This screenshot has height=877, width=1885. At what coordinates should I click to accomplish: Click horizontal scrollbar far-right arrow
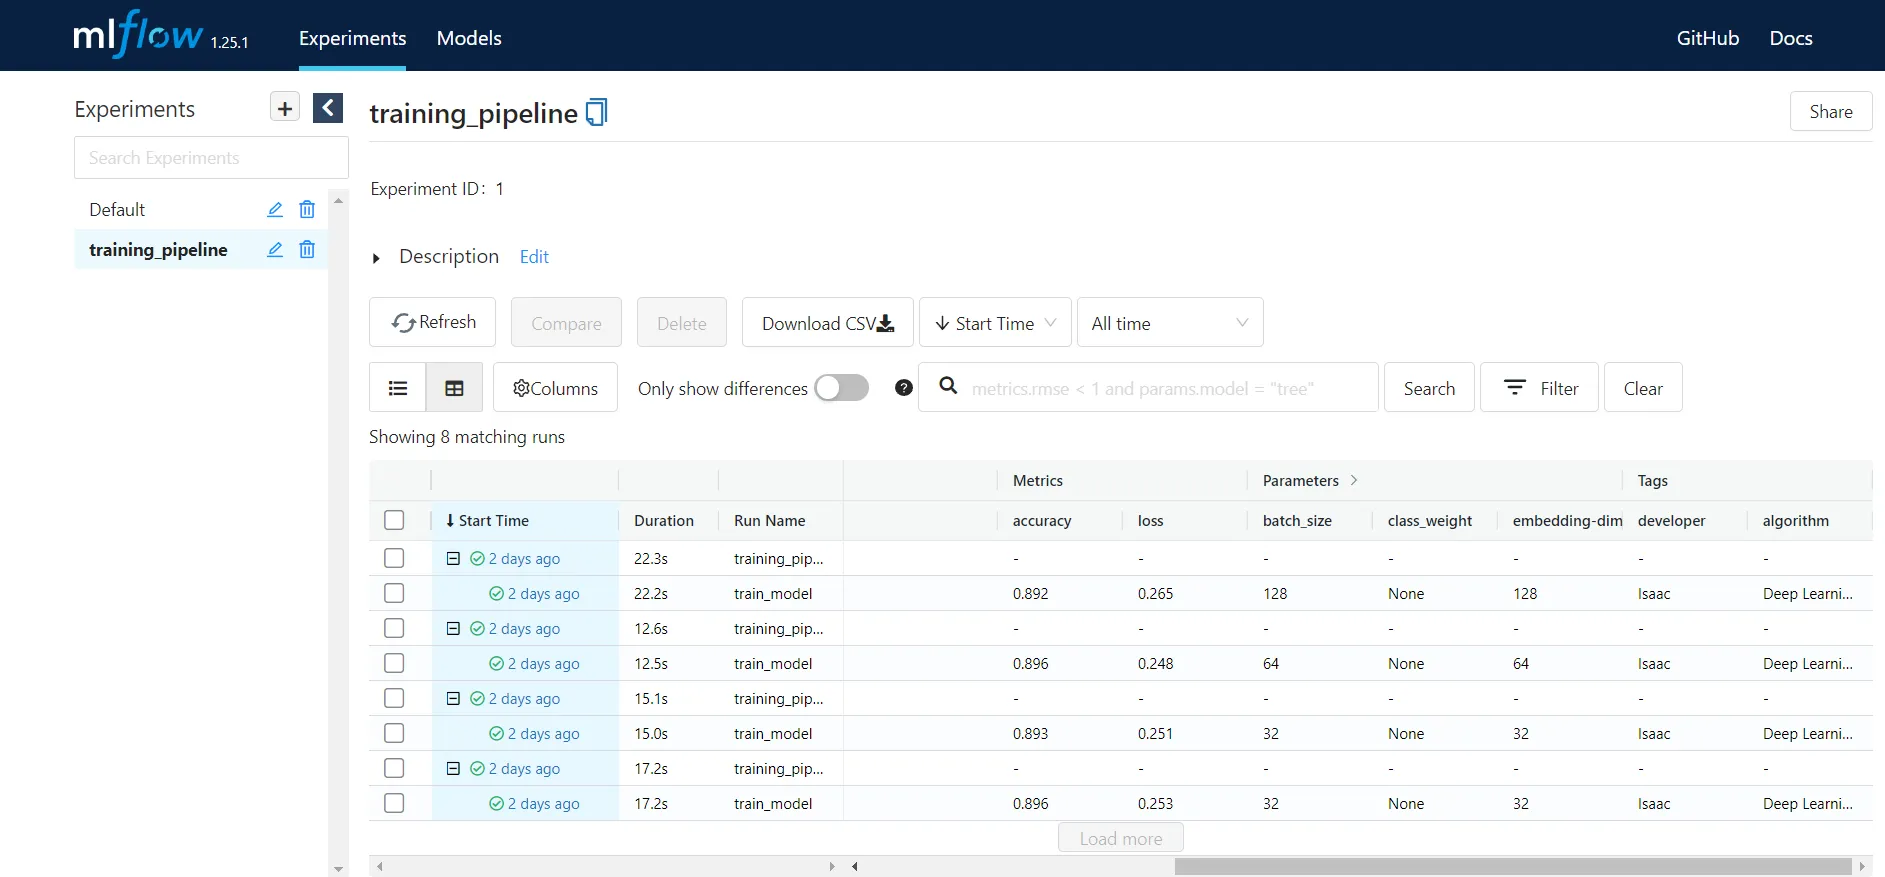tap(1862, 866)
